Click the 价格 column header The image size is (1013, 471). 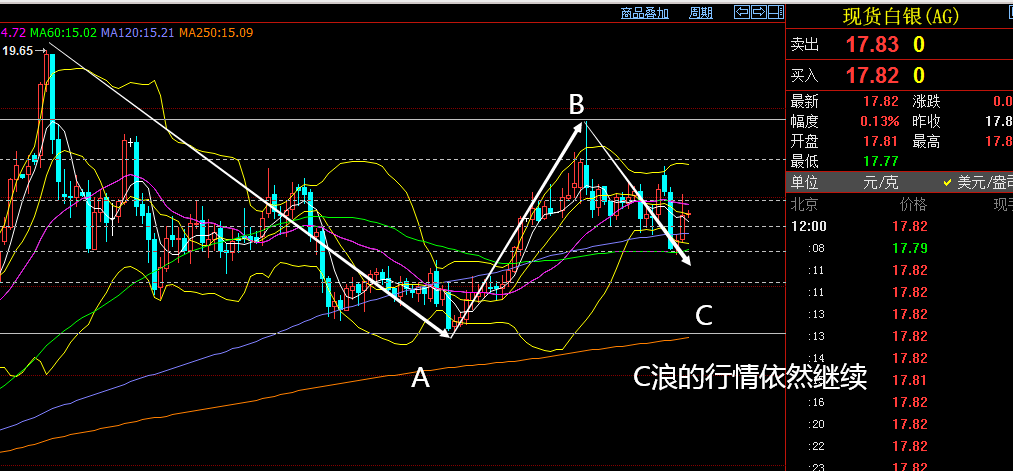coord(913,204)
